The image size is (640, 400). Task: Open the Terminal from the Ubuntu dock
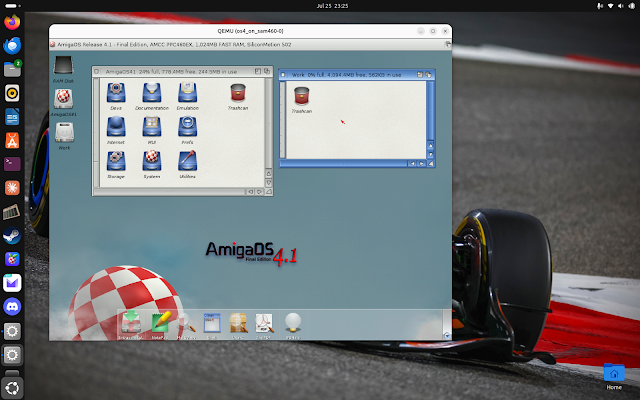(x=12, y=164)
